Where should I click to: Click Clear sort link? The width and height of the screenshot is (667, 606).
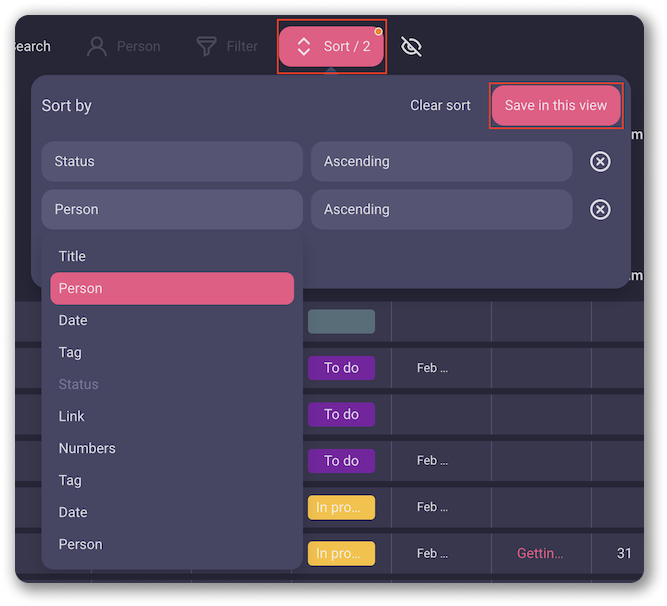click(440, 105)
